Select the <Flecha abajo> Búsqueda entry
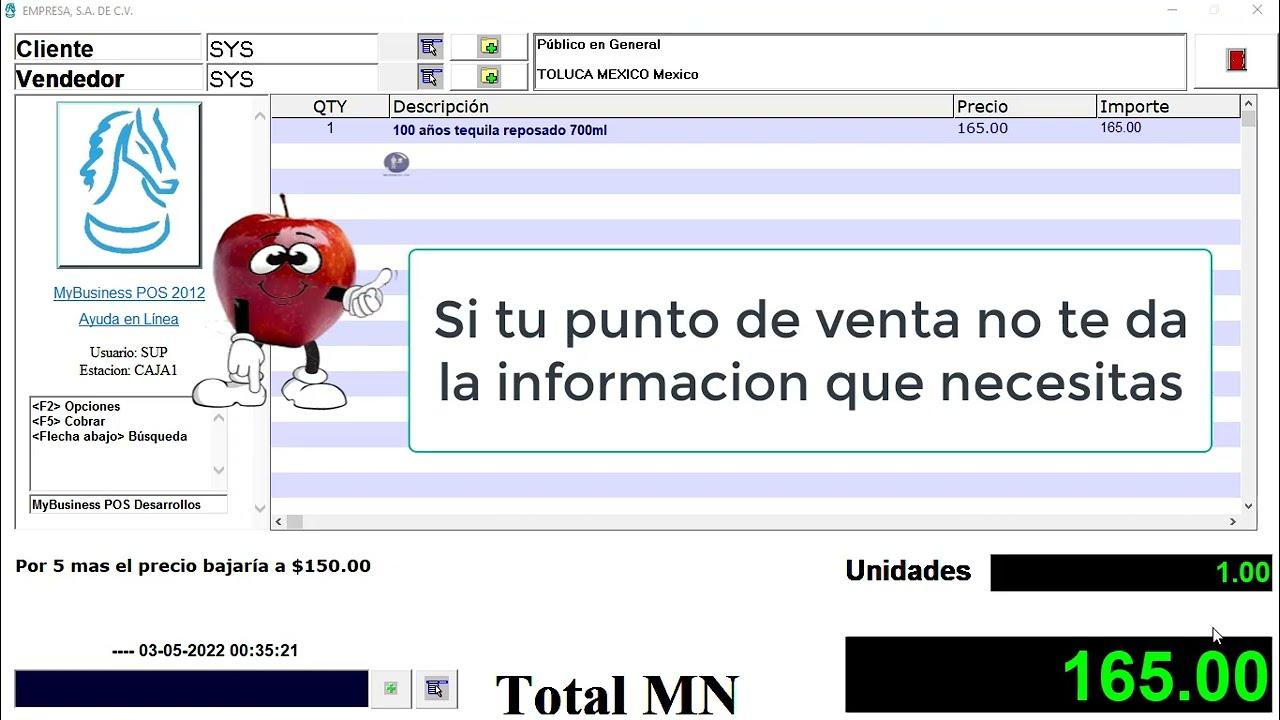Screen dimensions: 1280x720 pos(109,436)
